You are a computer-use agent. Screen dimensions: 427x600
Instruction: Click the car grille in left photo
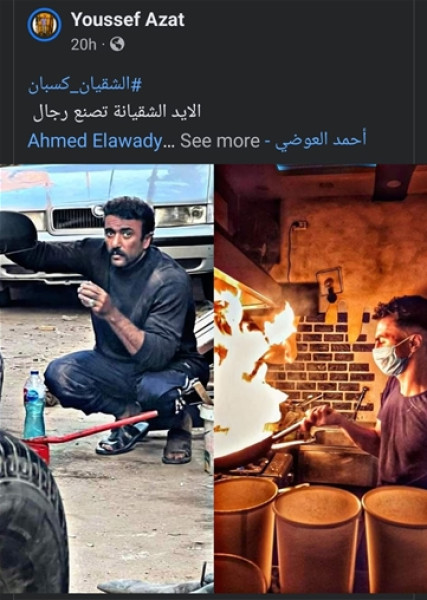[x=77, y=218]
